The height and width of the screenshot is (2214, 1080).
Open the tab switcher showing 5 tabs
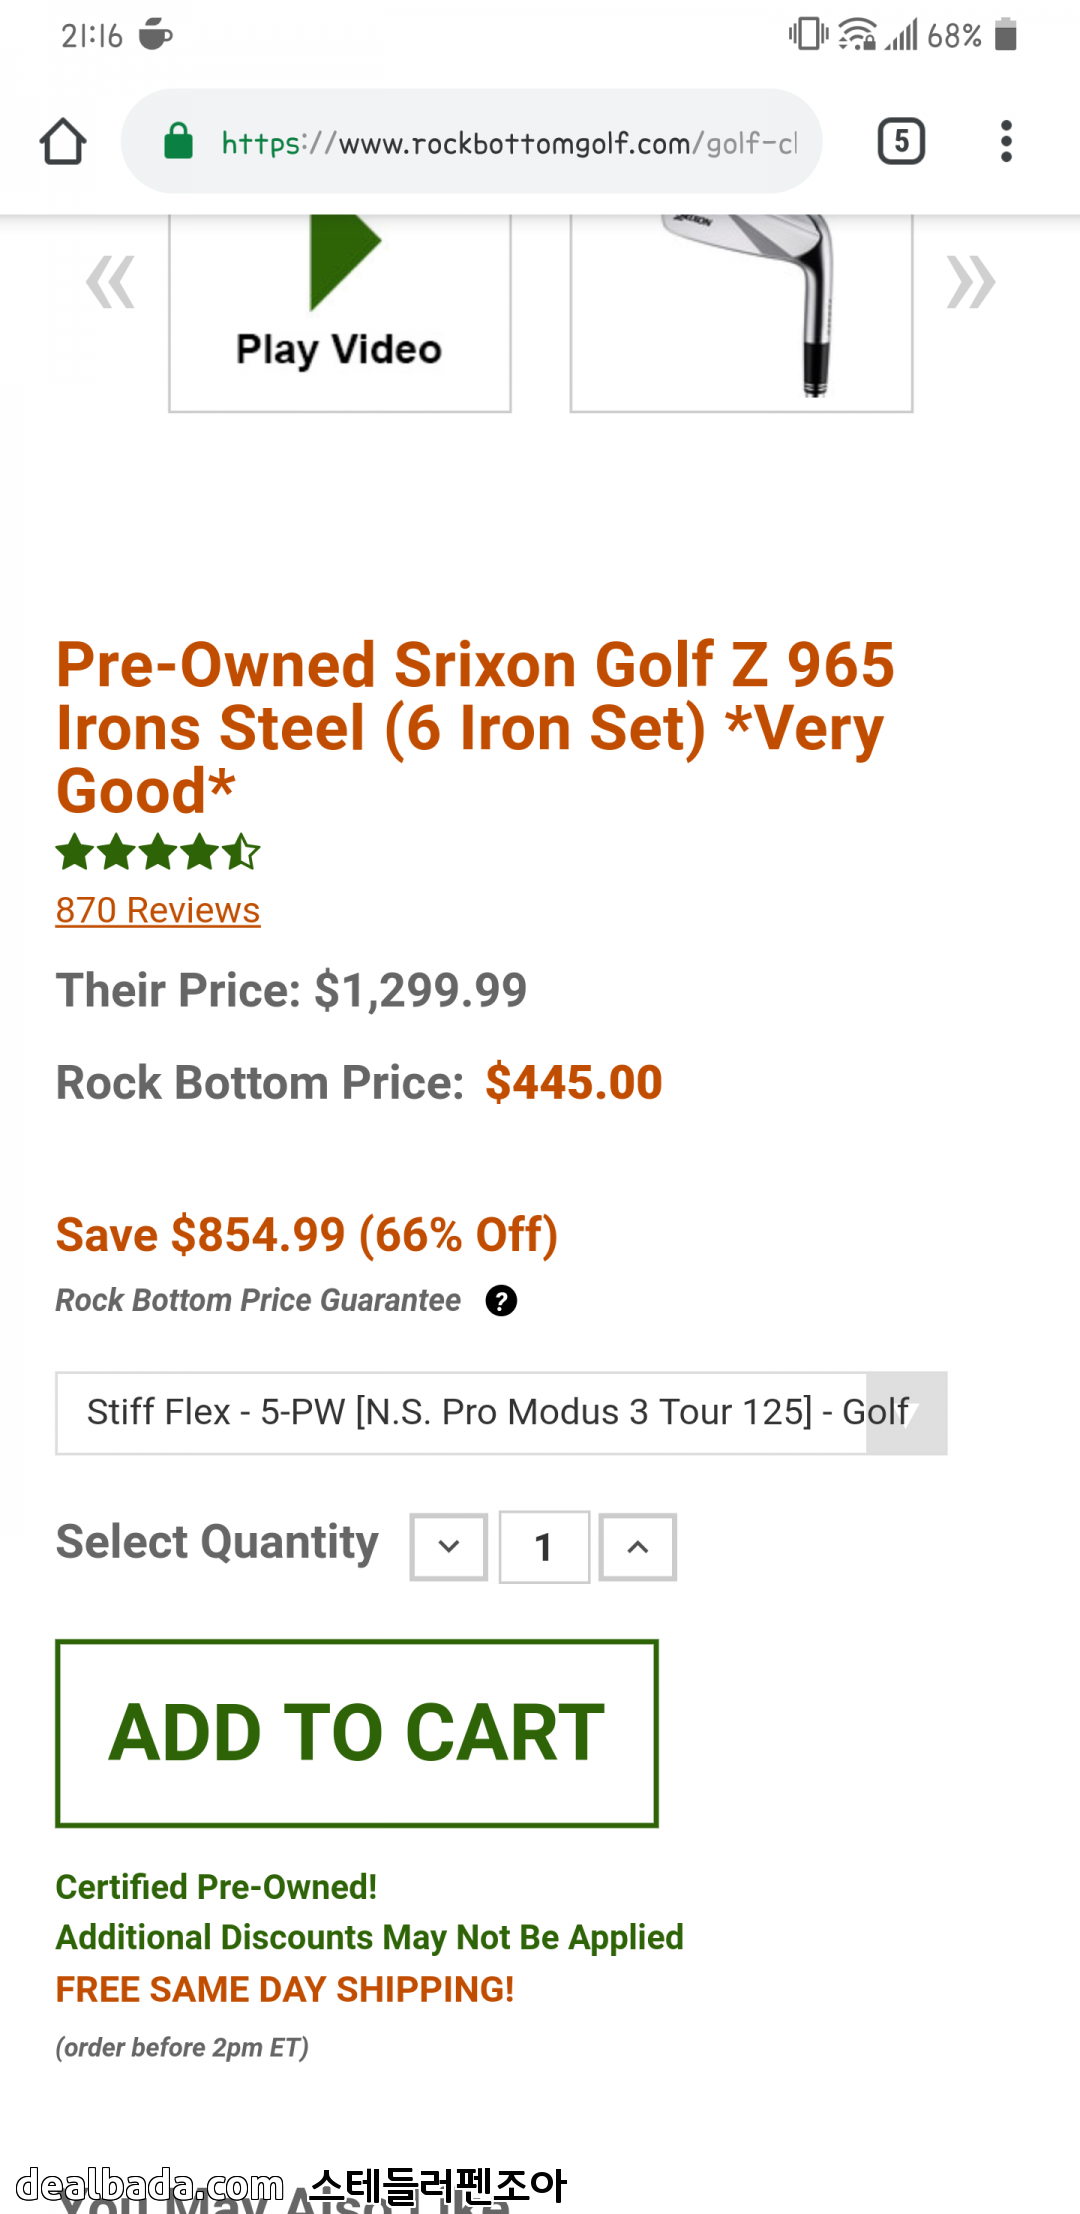pos(900,141)
